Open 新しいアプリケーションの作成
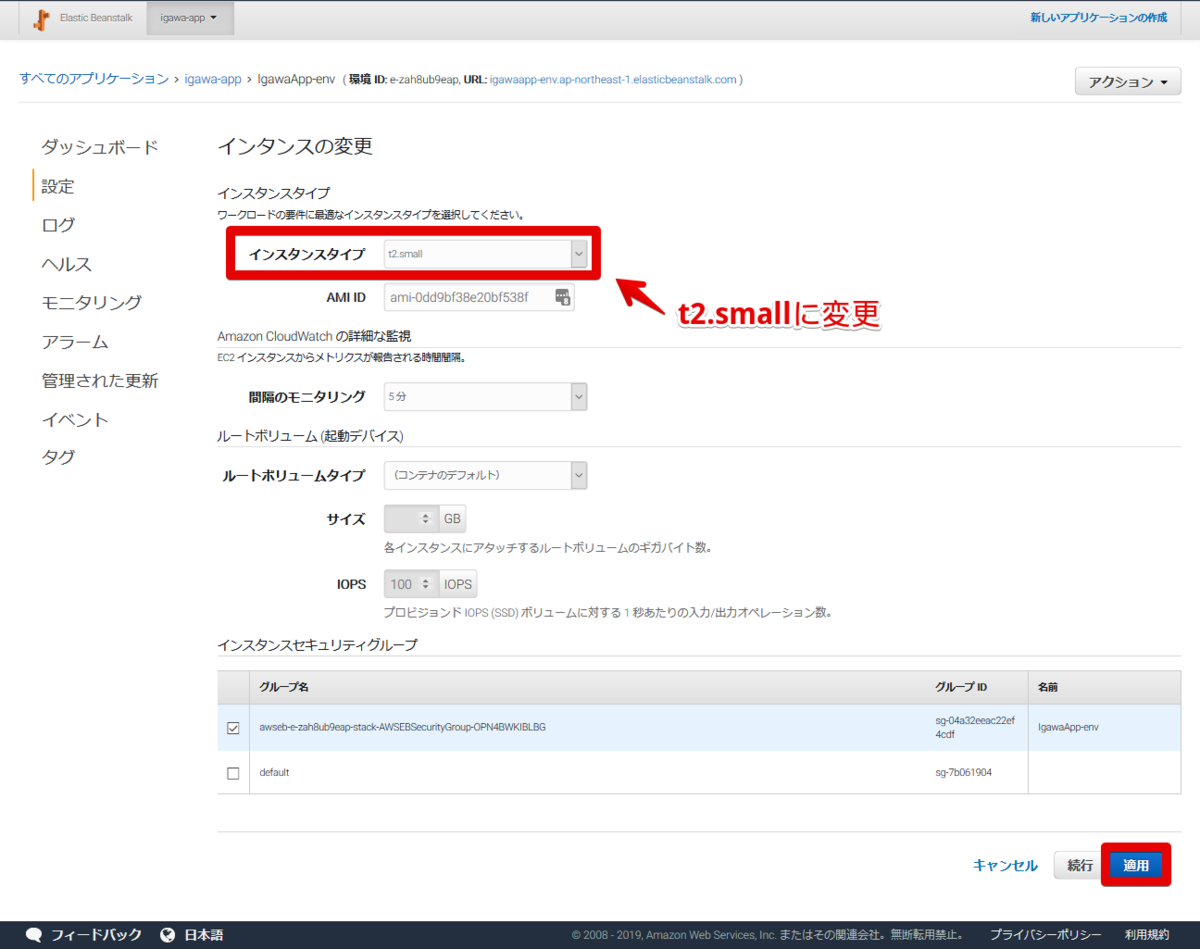The height and width of the screenshot is (949, 1200). point(1097,18)
